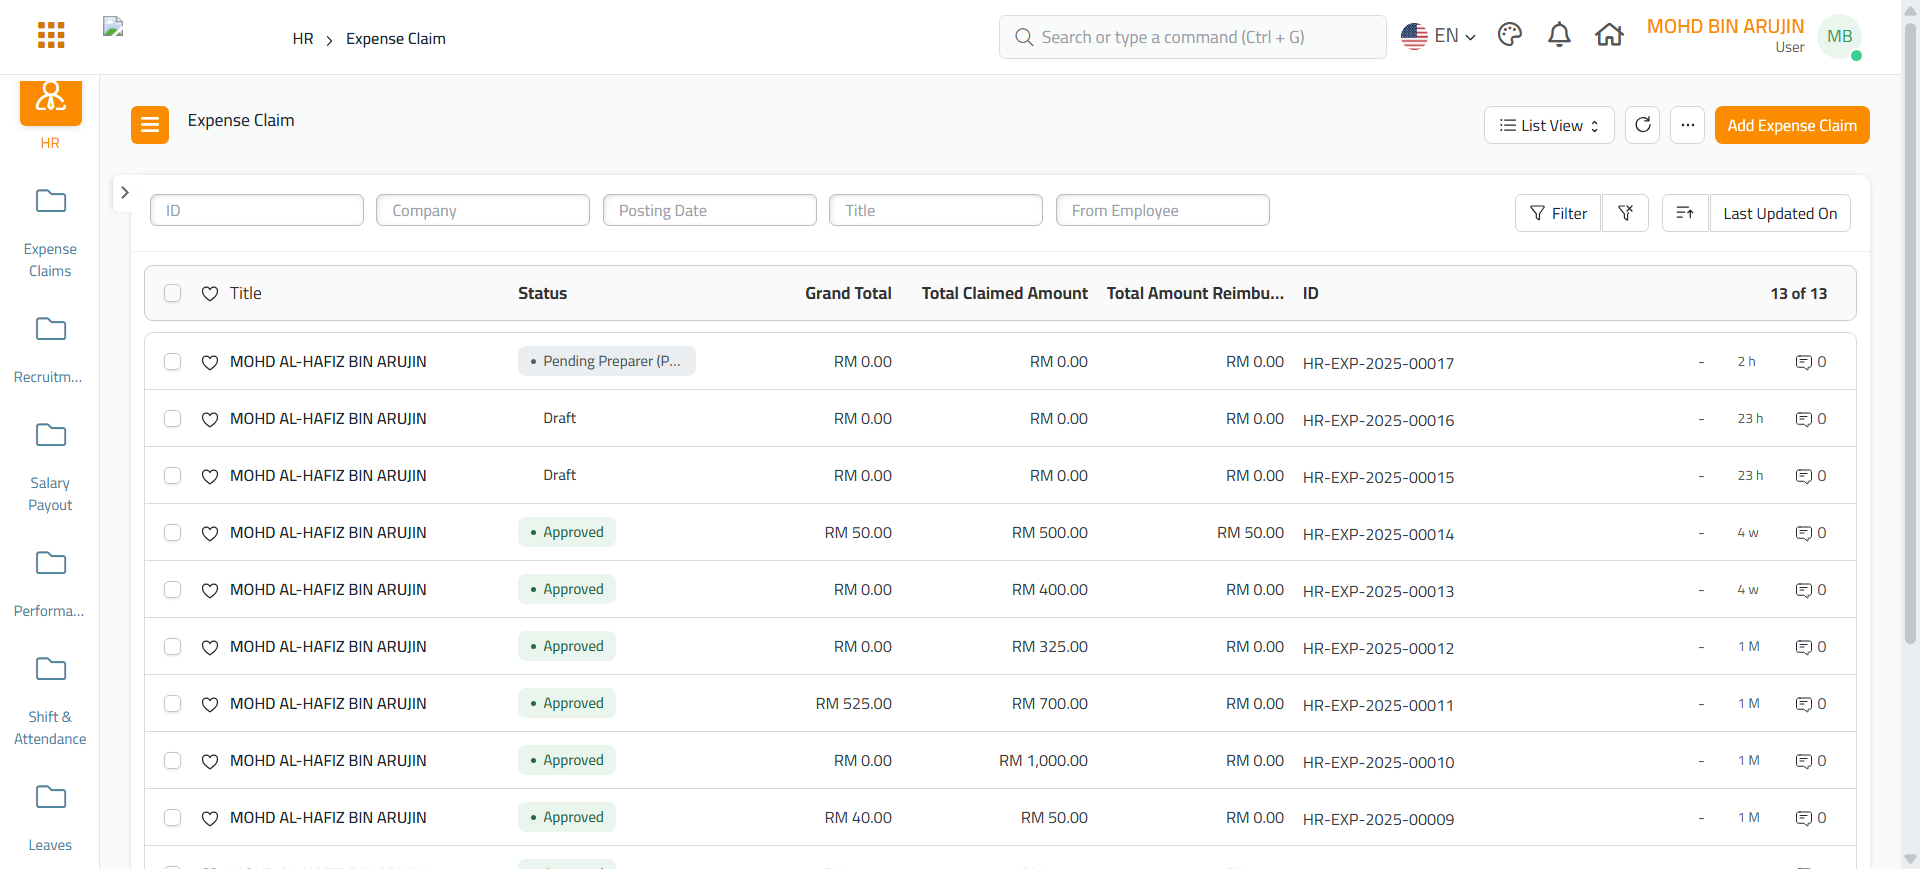Open the three-dots more options menu
The height and width of the screenshot is (869, 1920).
[x=1687, y=125]
